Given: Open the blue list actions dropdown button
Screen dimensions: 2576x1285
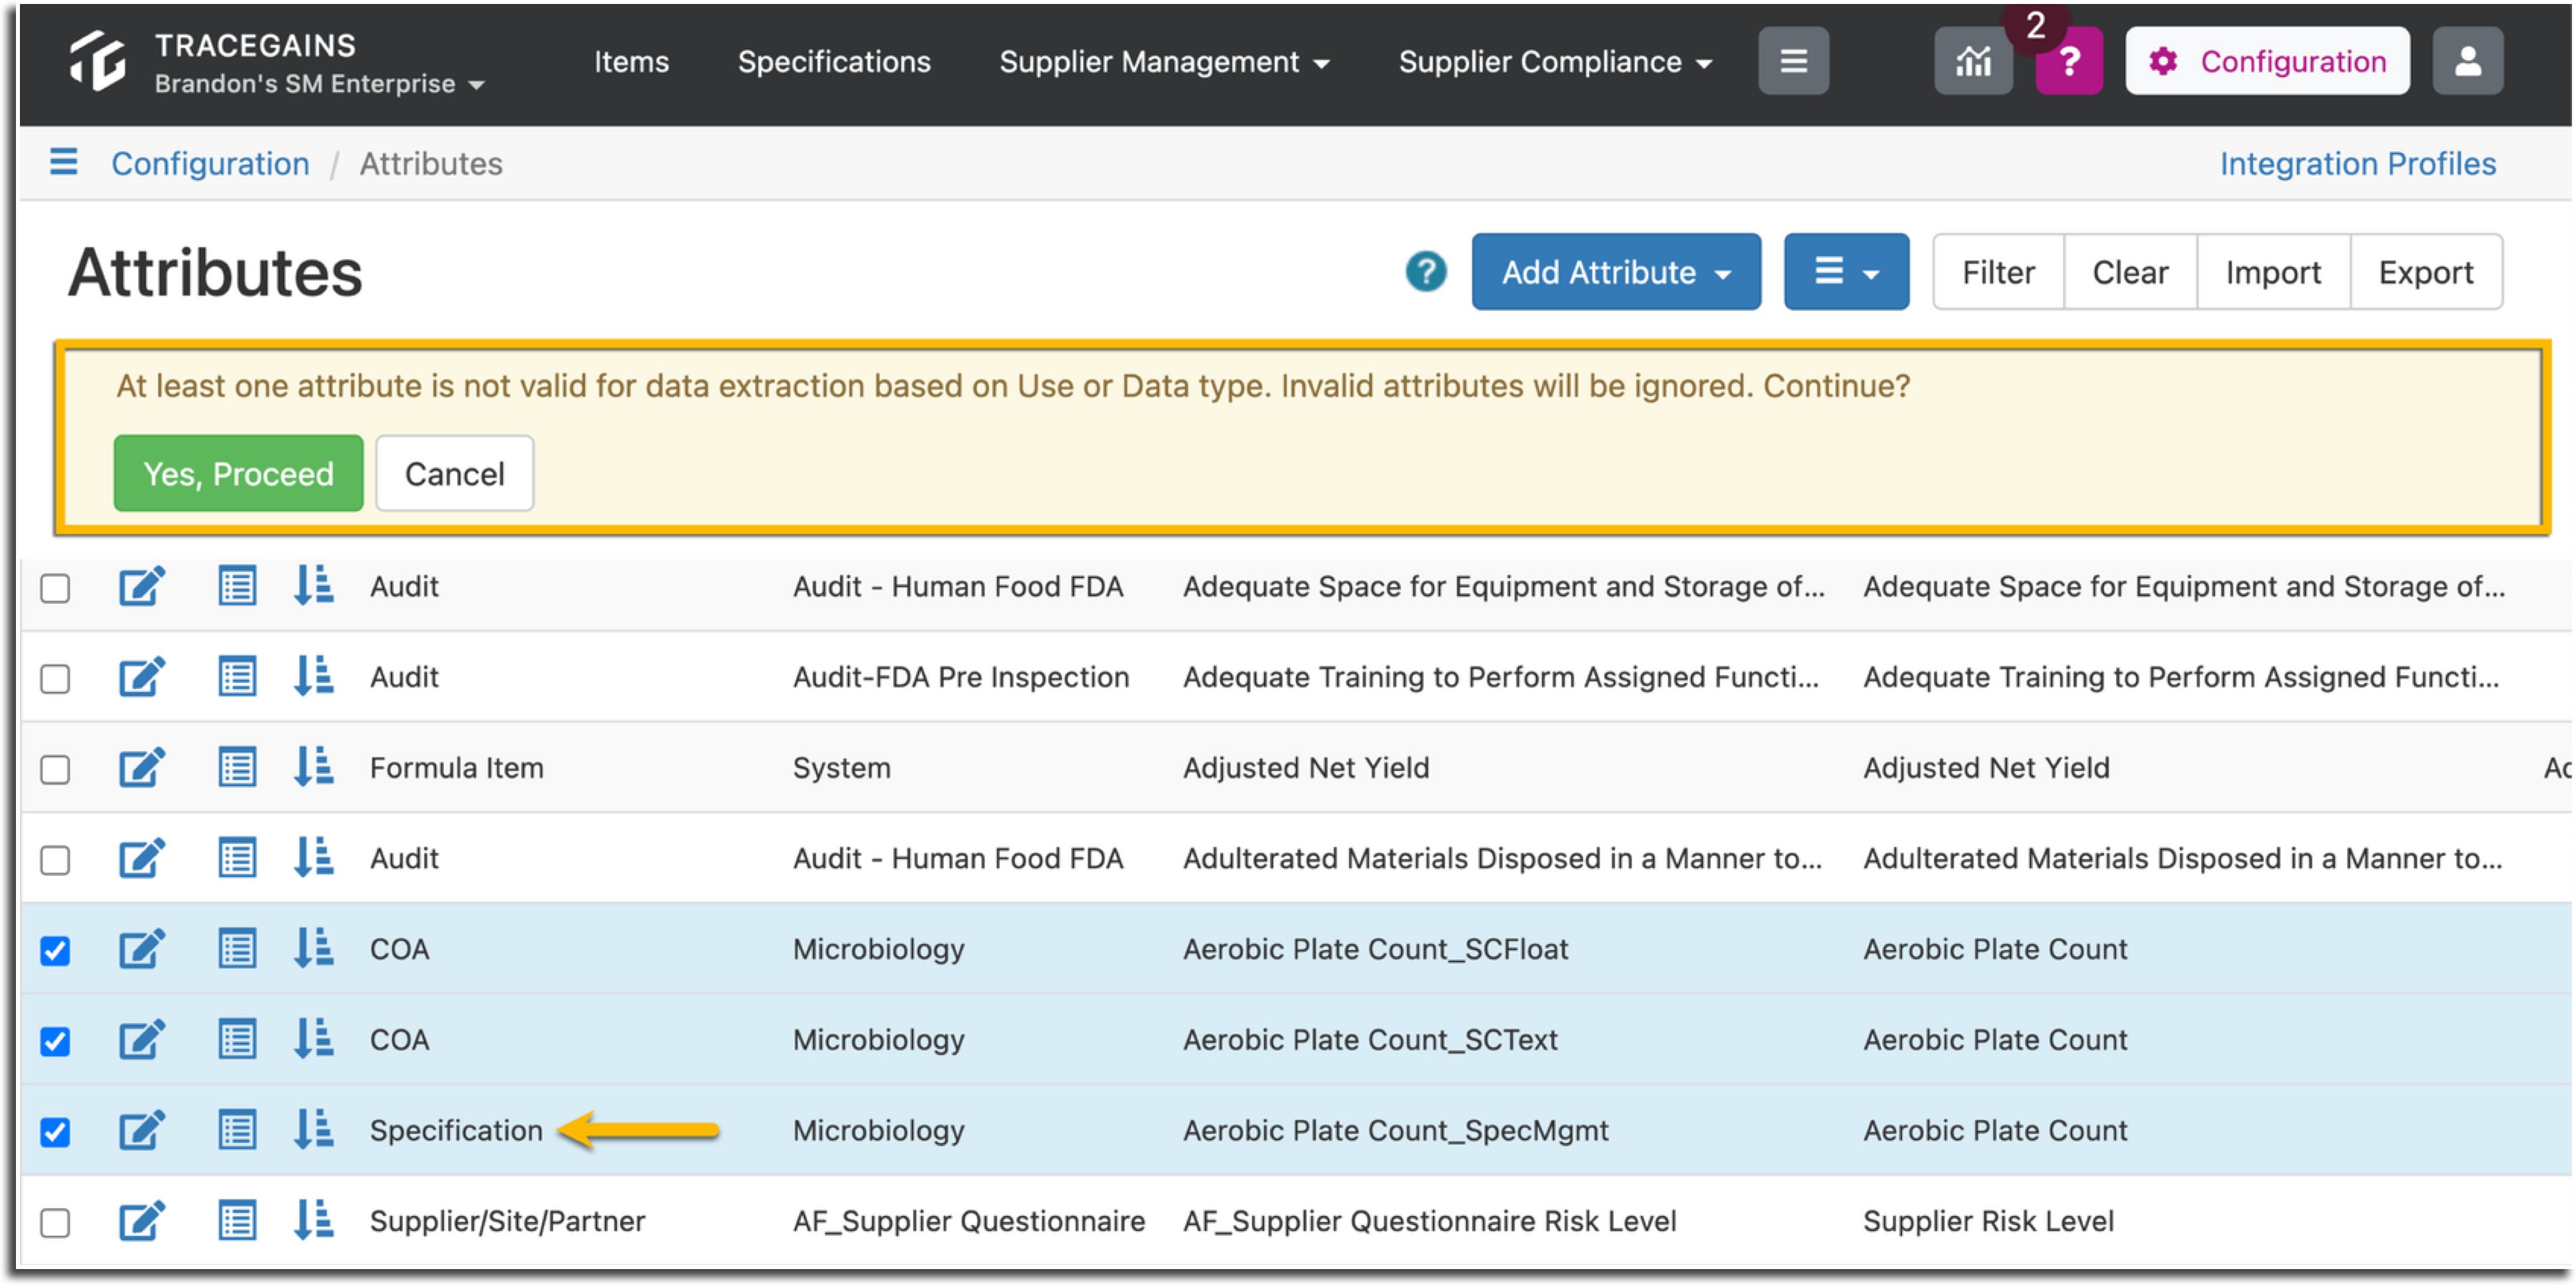Looking at the screenshot, I should (1846, 272).
